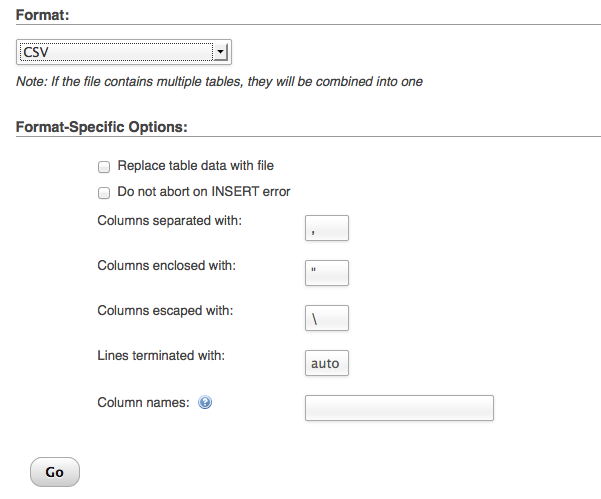Focus the Columns escaped with backslash field
601x499 pixels.
pos(327,318)
